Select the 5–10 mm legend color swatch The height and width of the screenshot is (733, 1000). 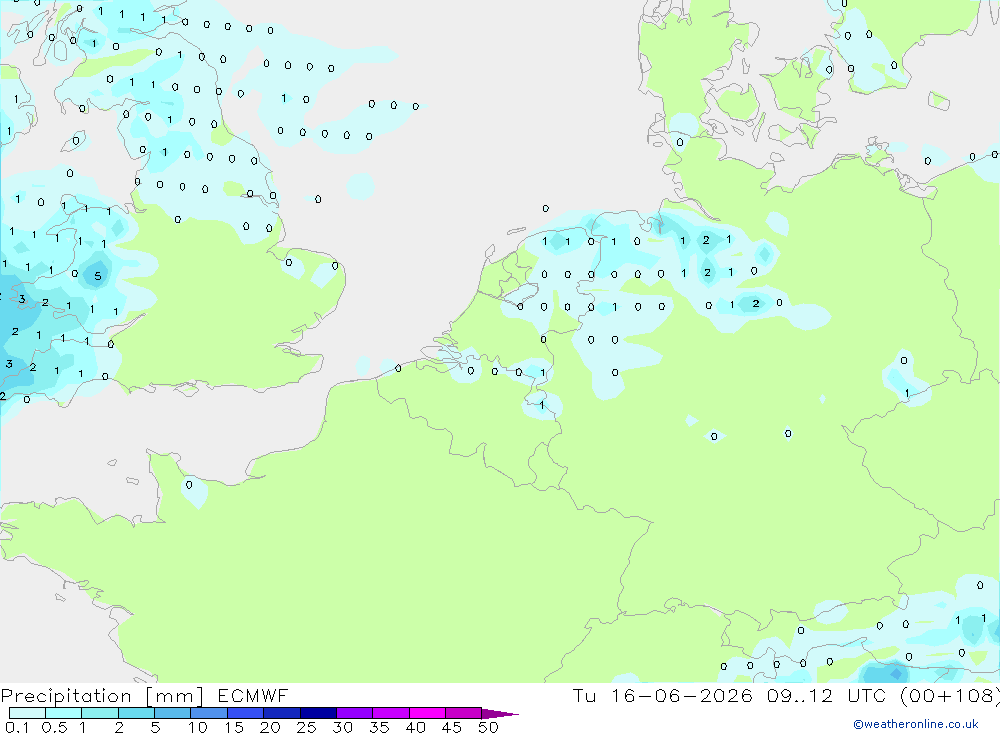(173, 713)
